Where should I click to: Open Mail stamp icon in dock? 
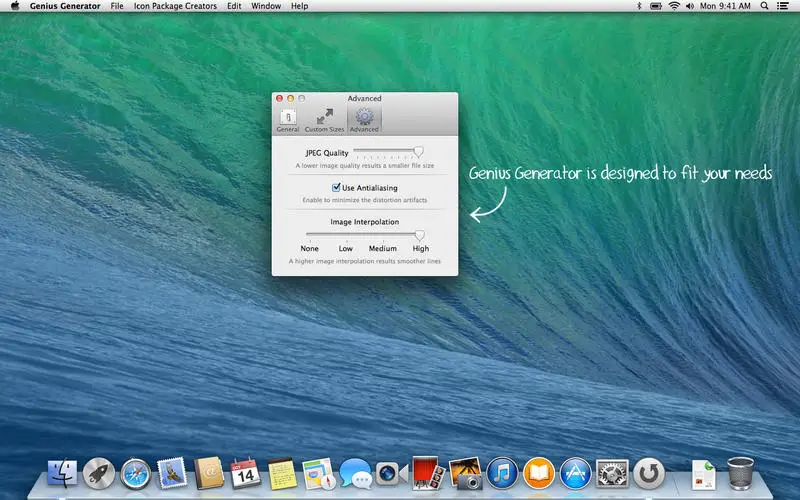click(x=172, y=472)
